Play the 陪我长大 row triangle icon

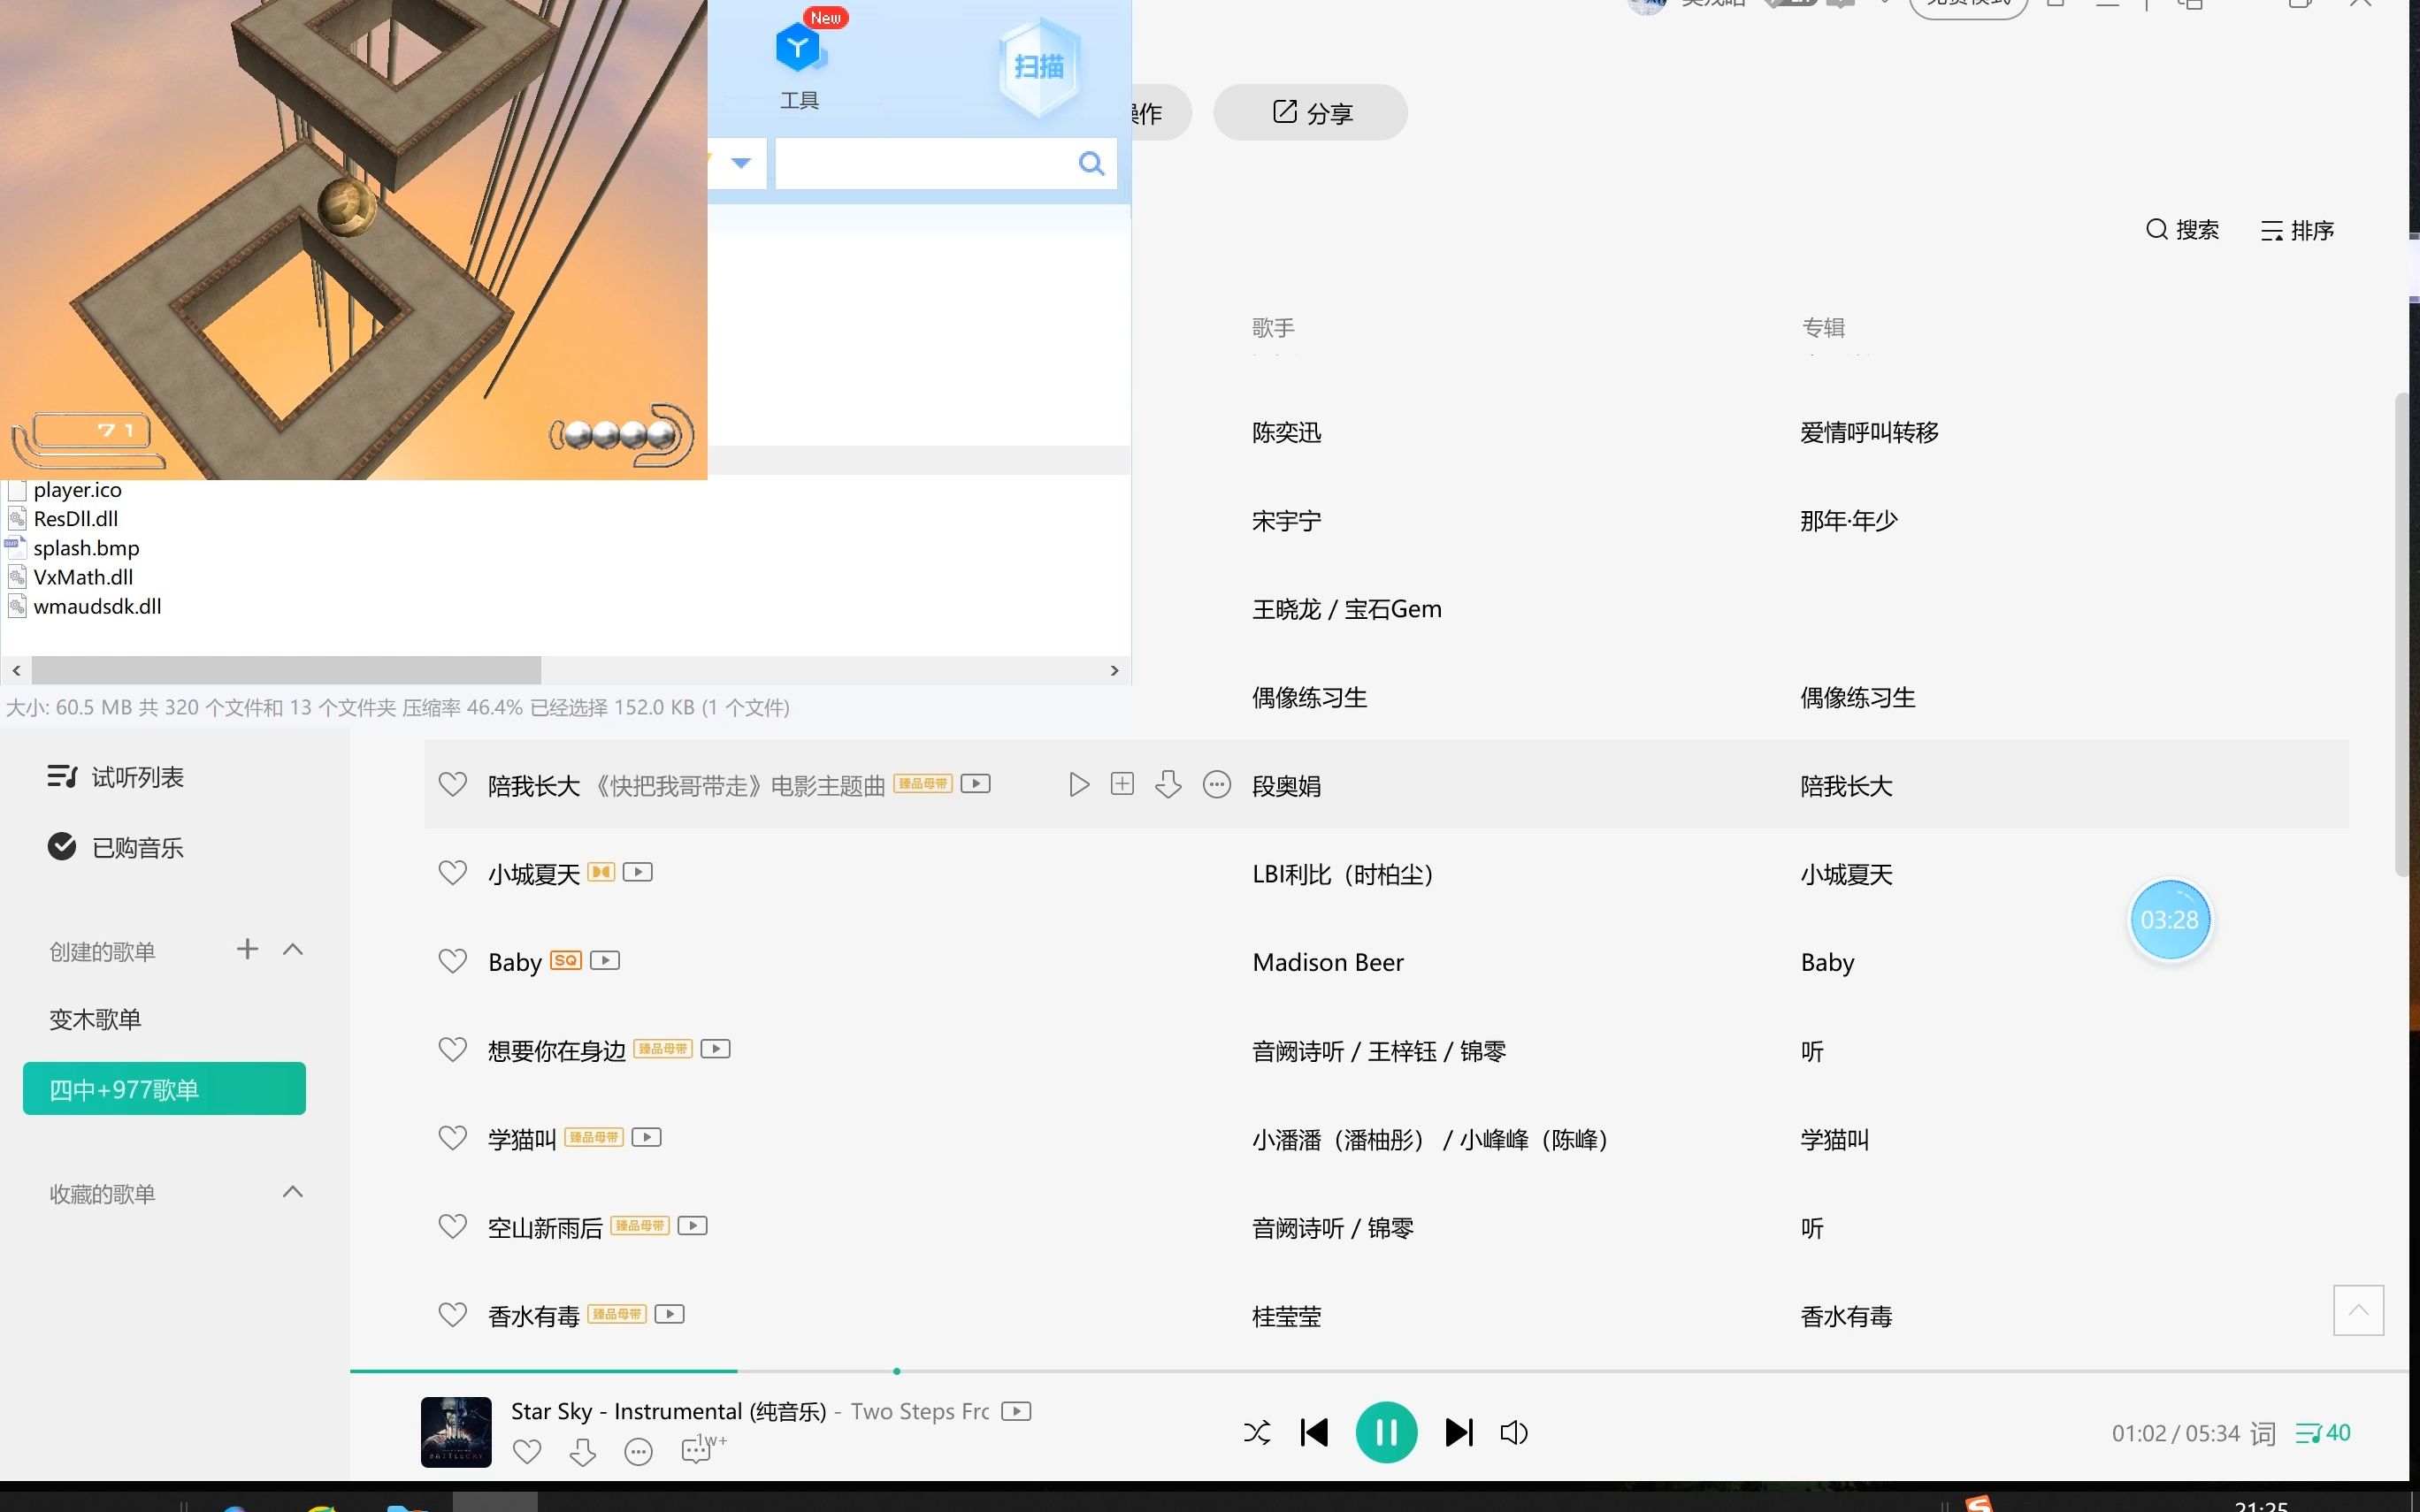pos(1079,784)
